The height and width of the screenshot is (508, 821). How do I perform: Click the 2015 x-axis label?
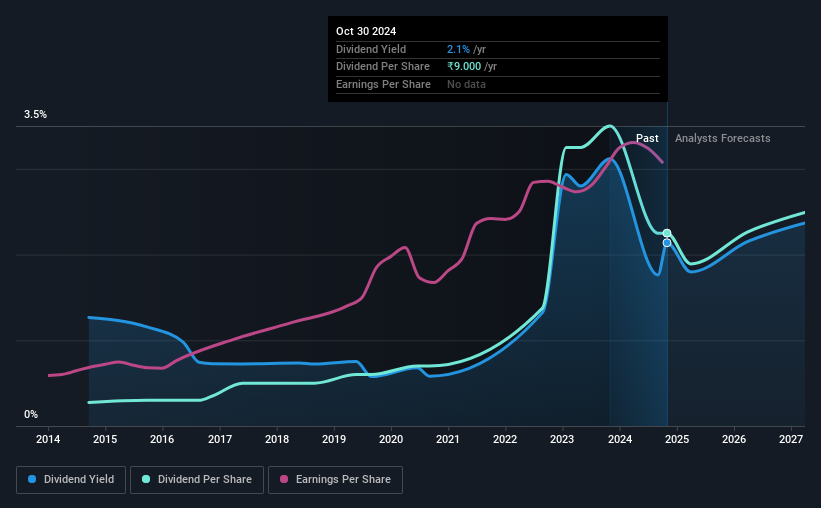(105, 439)
